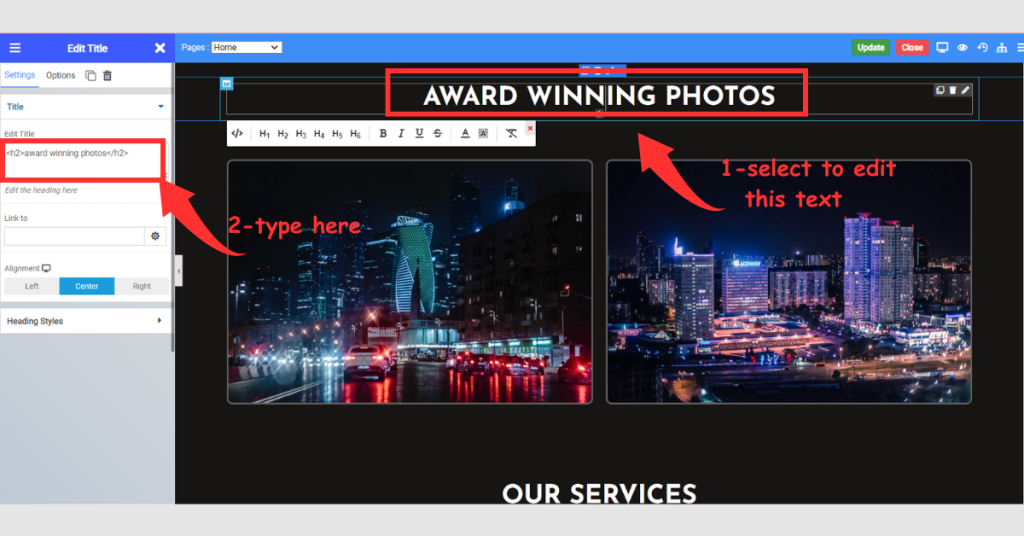Open desktop device preview icon

(x=942, y=48)
